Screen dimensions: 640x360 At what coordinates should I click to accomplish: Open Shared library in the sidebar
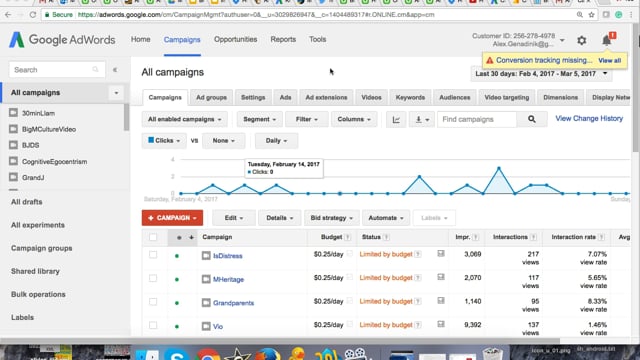tap(35, 271)
